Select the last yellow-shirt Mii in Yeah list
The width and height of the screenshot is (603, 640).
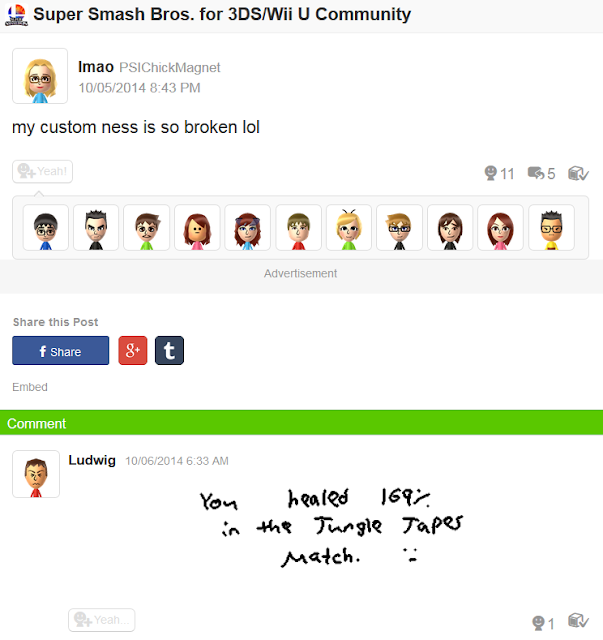(552, 228)
